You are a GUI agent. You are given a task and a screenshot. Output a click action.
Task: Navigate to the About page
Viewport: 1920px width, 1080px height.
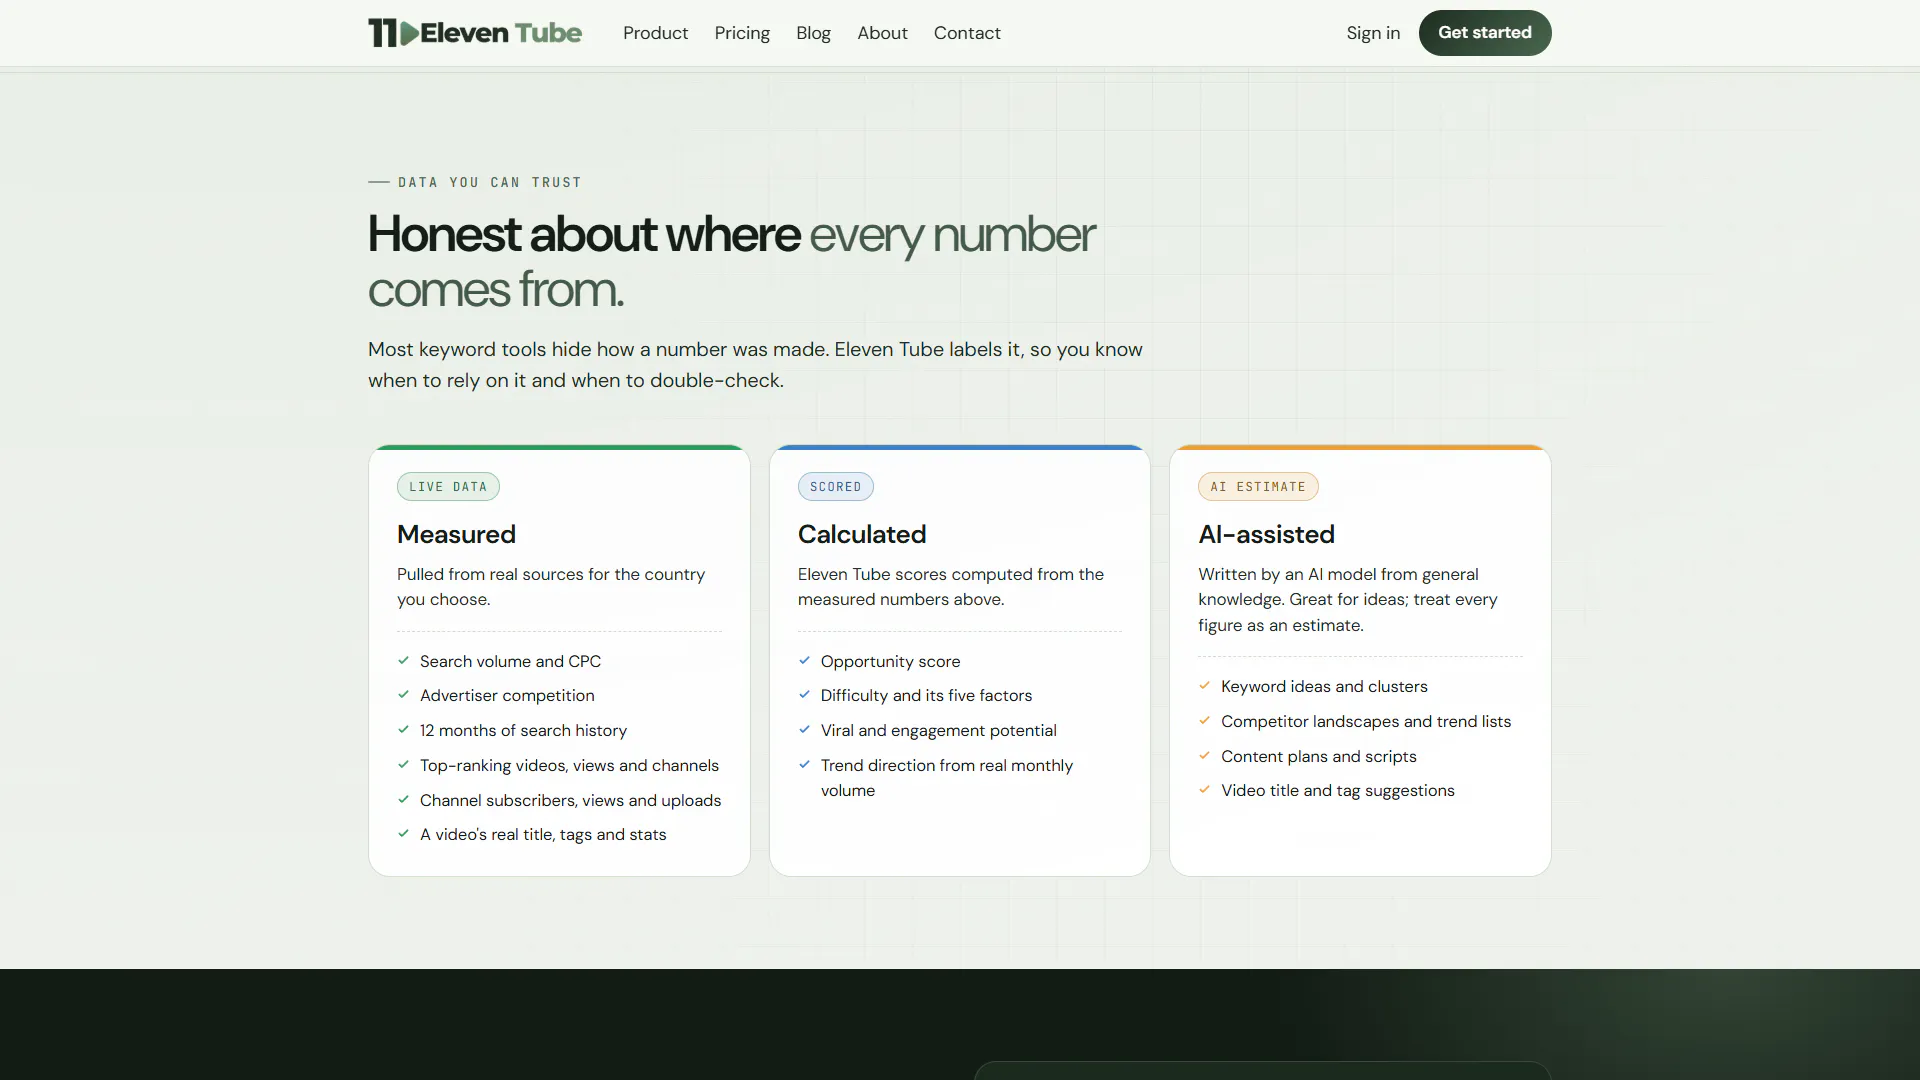(x=882, y=33)
